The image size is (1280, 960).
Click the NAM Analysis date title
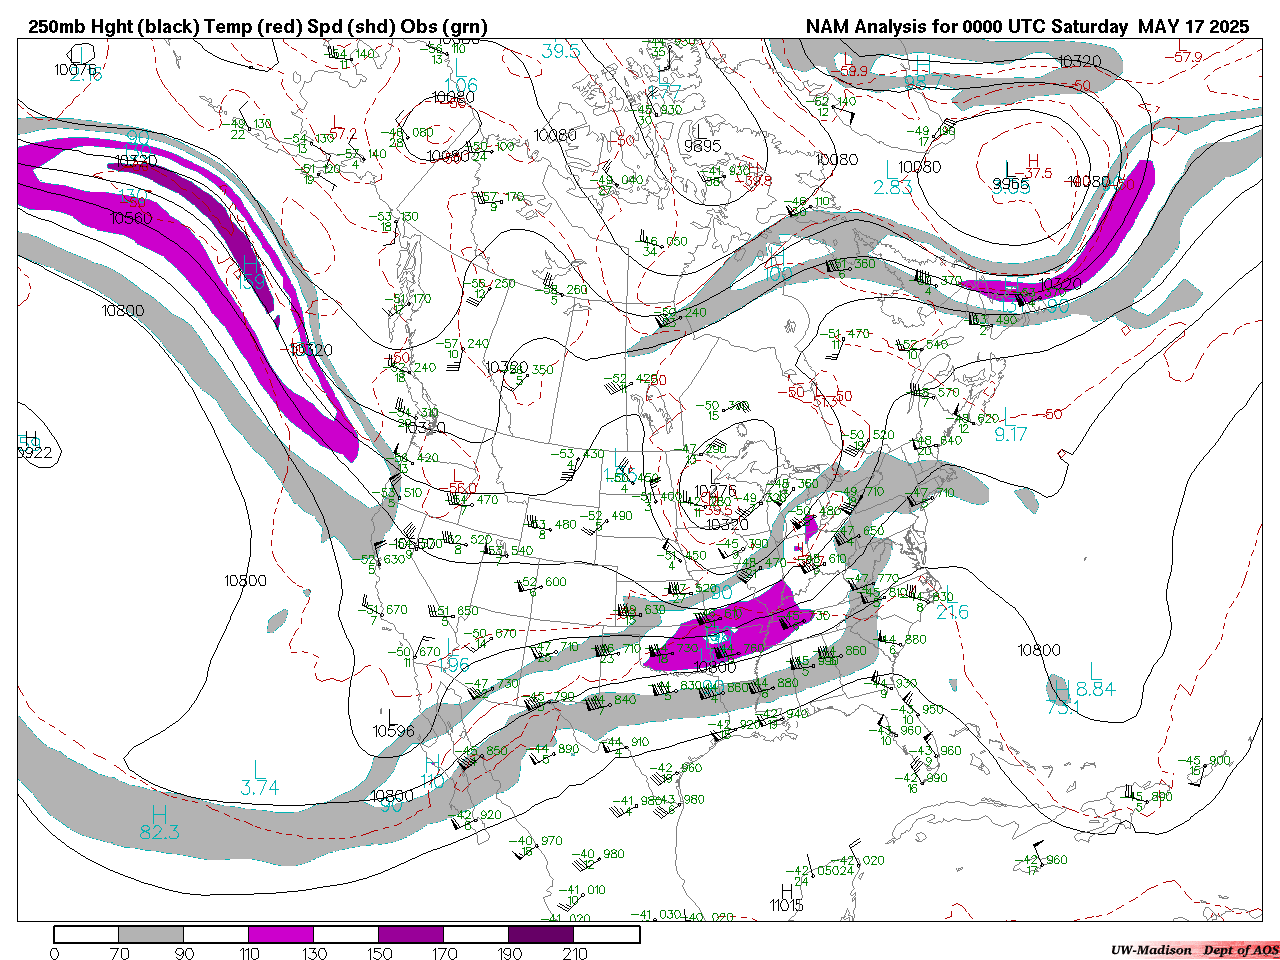pos(1028,27)
